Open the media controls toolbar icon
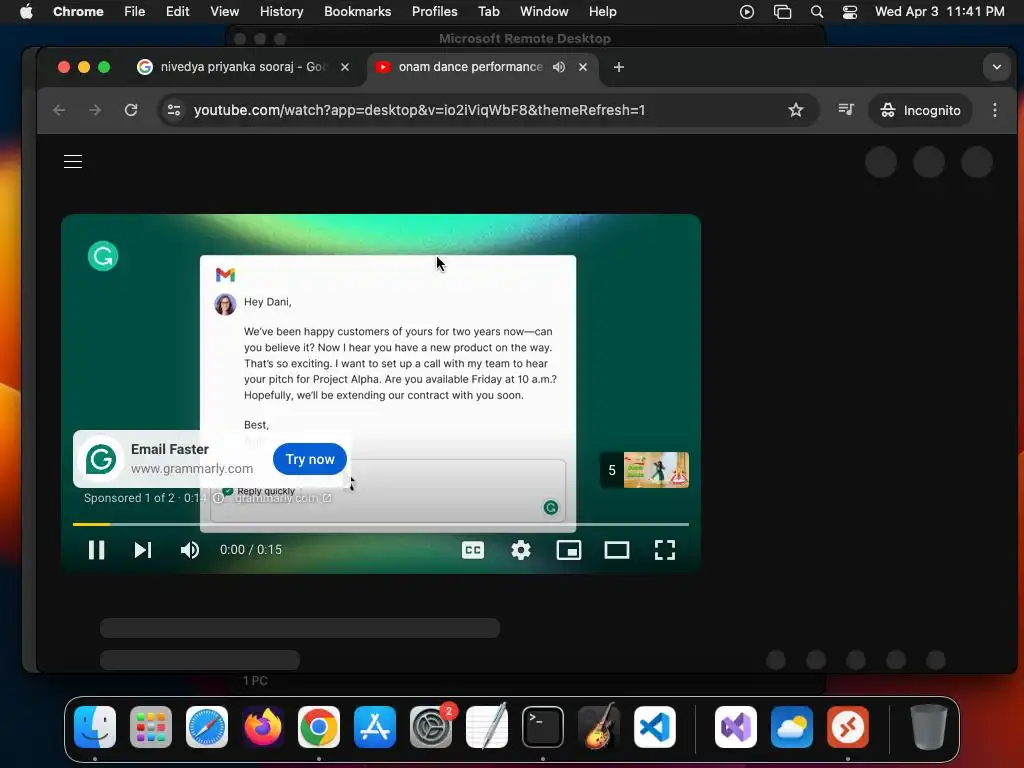 [846, 109]
